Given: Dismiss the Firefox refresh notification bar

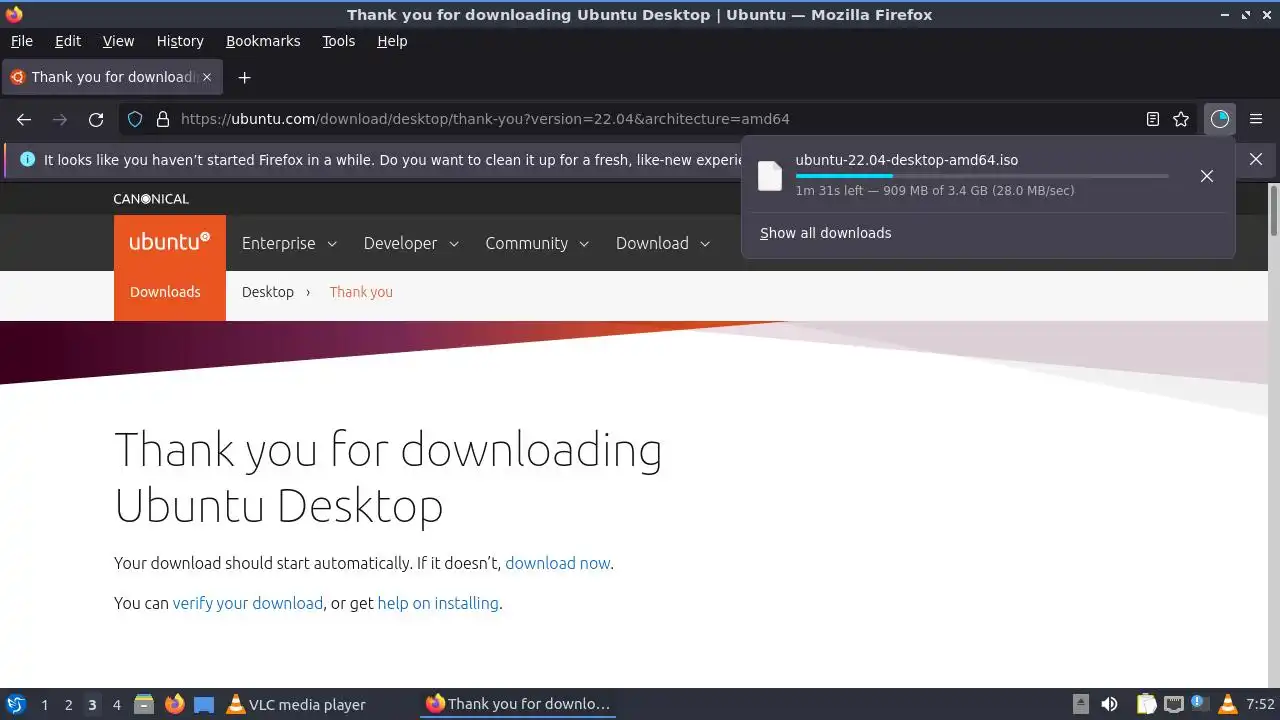Looking at the screenshot, I should (x=1256, y=159).
